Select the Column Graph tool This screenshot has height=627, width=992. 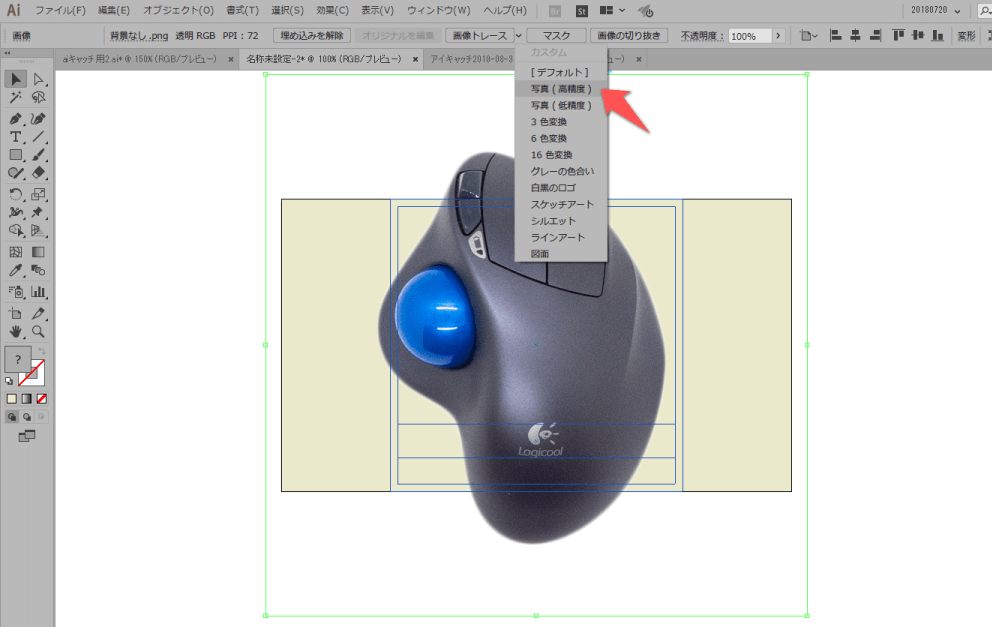coord(39,292)
